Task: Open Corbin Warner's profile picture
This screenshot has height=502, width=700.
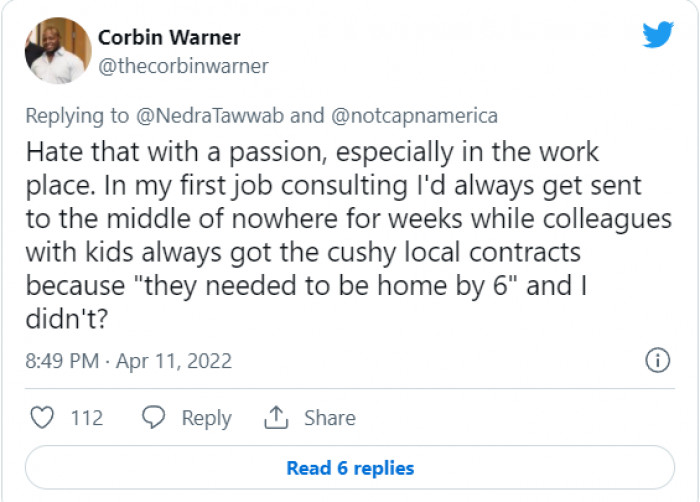Action: [58, 50]
